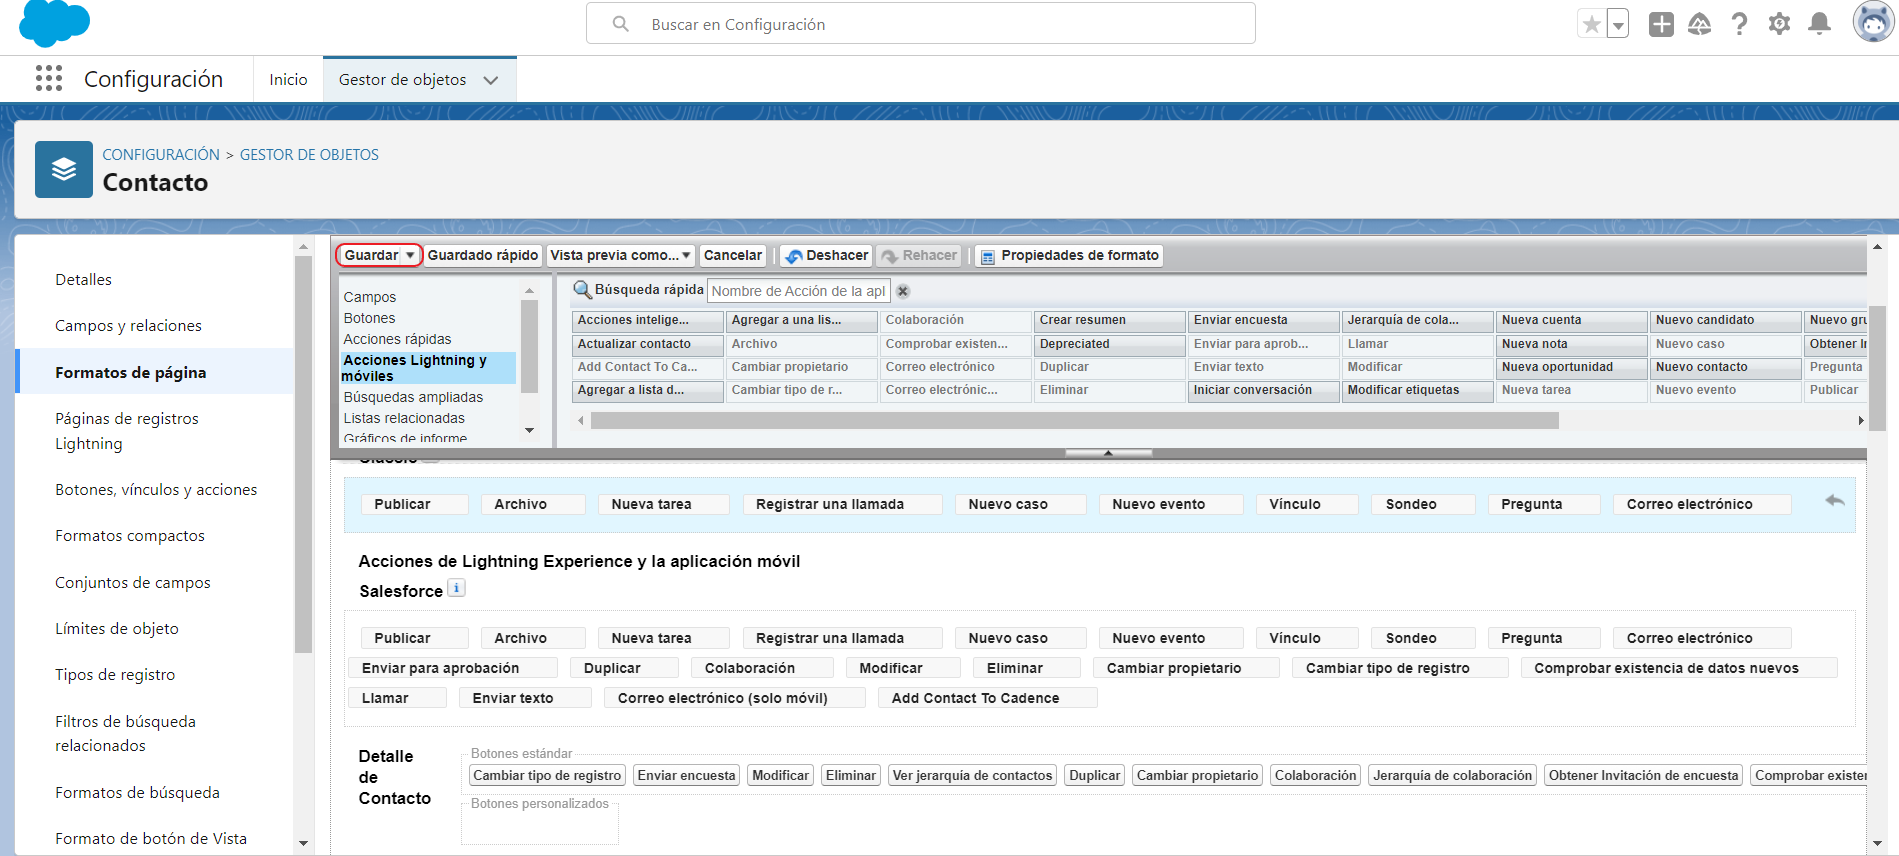Click the Rehacer redo button

pos(919,255)
